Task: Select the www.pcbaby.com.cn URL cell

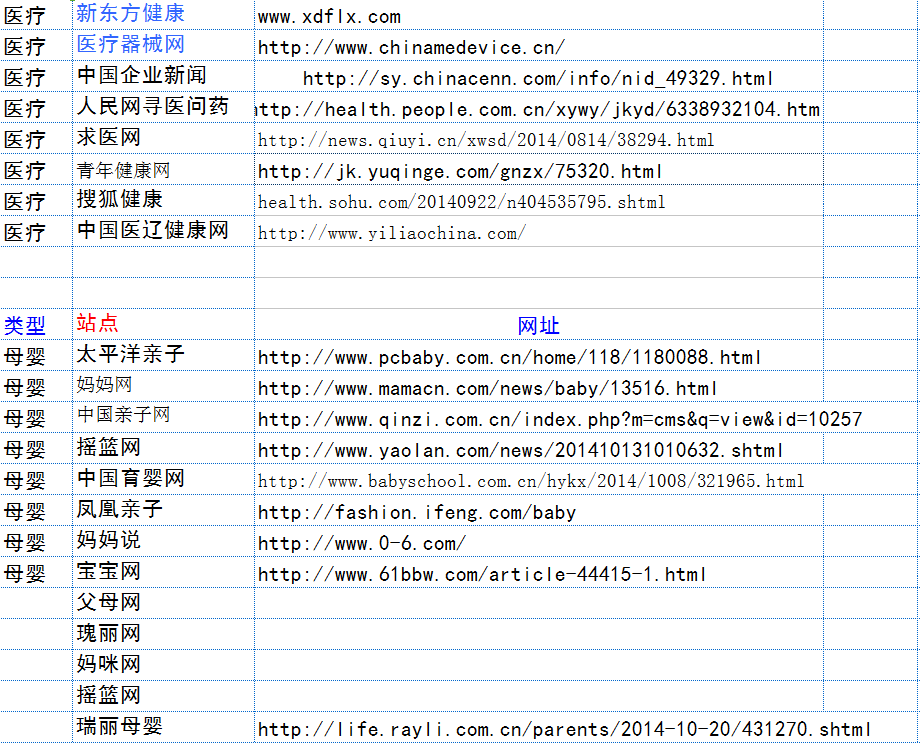Action: click(539, 356)
